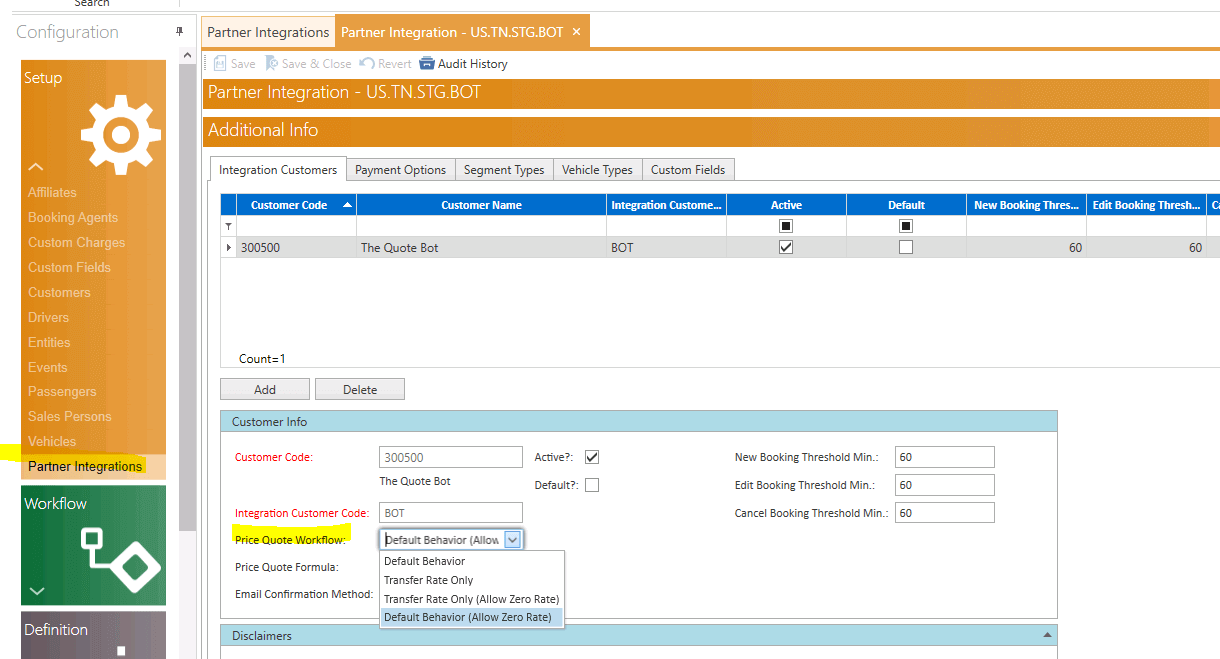Click the Save toolbar icon
This screenshot has height=659, width=1220.
(221, 64)
